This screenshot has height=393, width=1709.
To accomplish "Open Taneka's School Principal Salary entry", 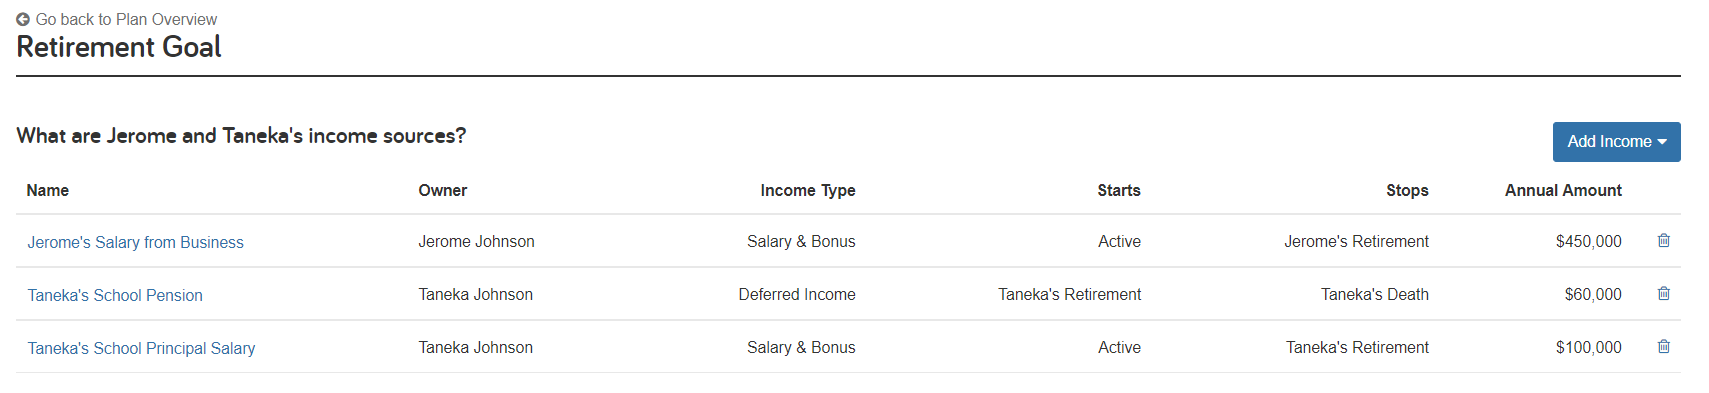I will pos(141,348).
